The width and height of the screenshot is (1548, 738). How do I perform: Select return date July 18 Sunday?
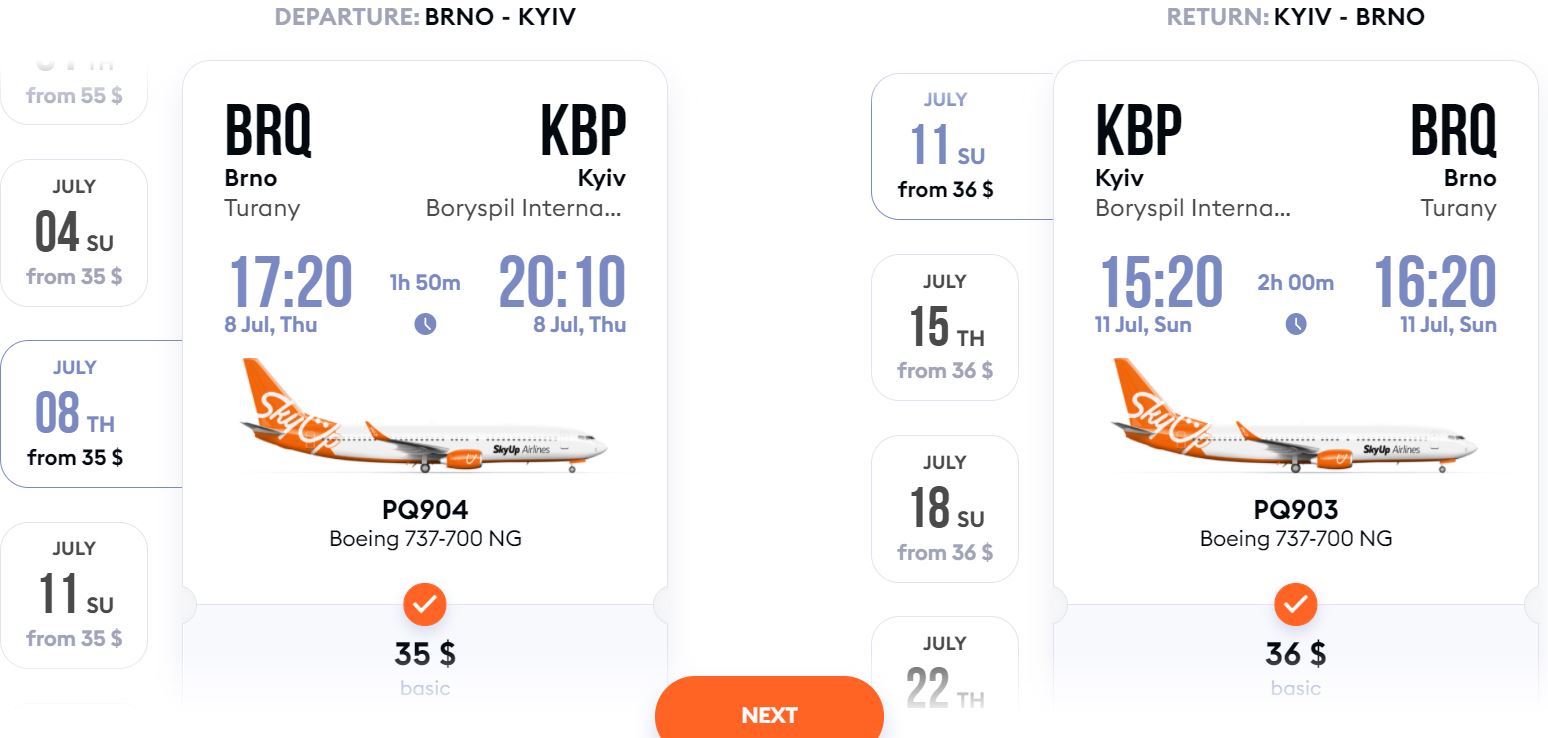tap(945, 508)
